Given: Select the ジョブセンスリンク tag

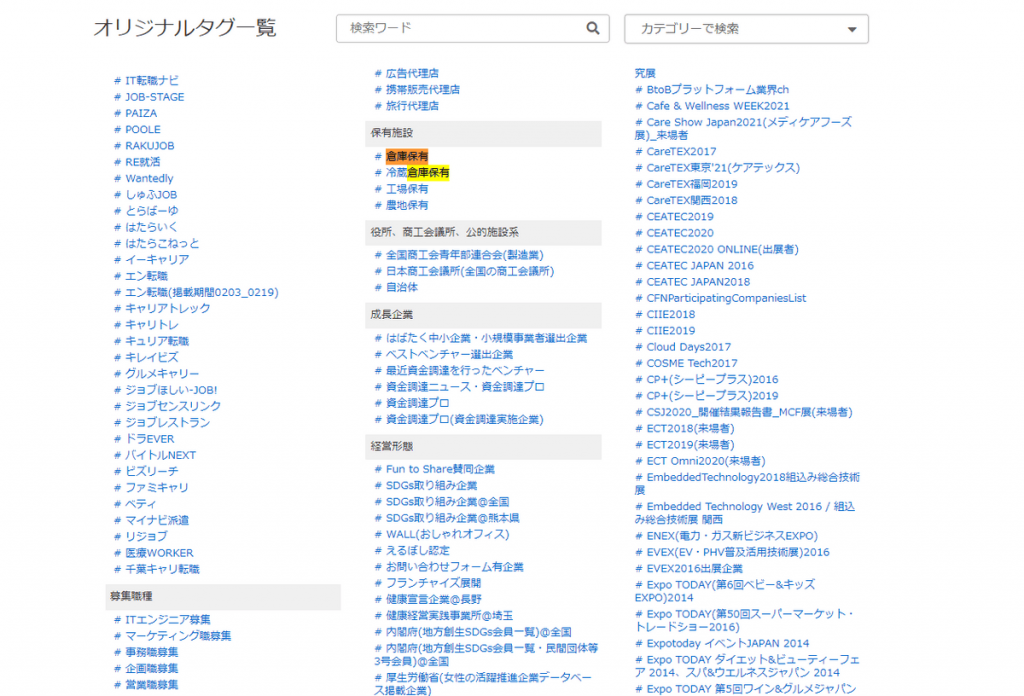Looking at the screenshot, I should 173,406.
